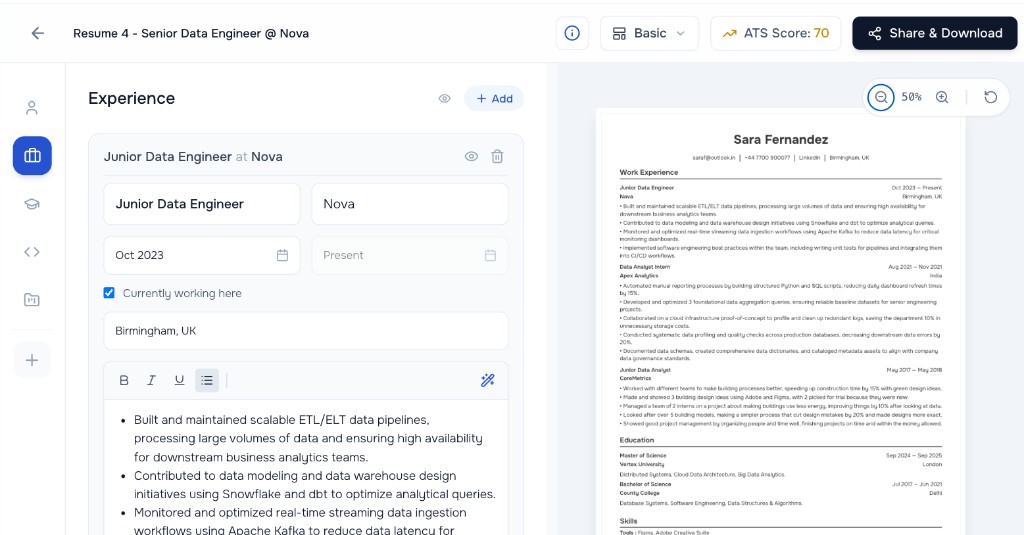The height and width of the screenshot is (535, 1024).
Task: Click the Sara Fernandez name in preview
Action: (x=780, y=139)
